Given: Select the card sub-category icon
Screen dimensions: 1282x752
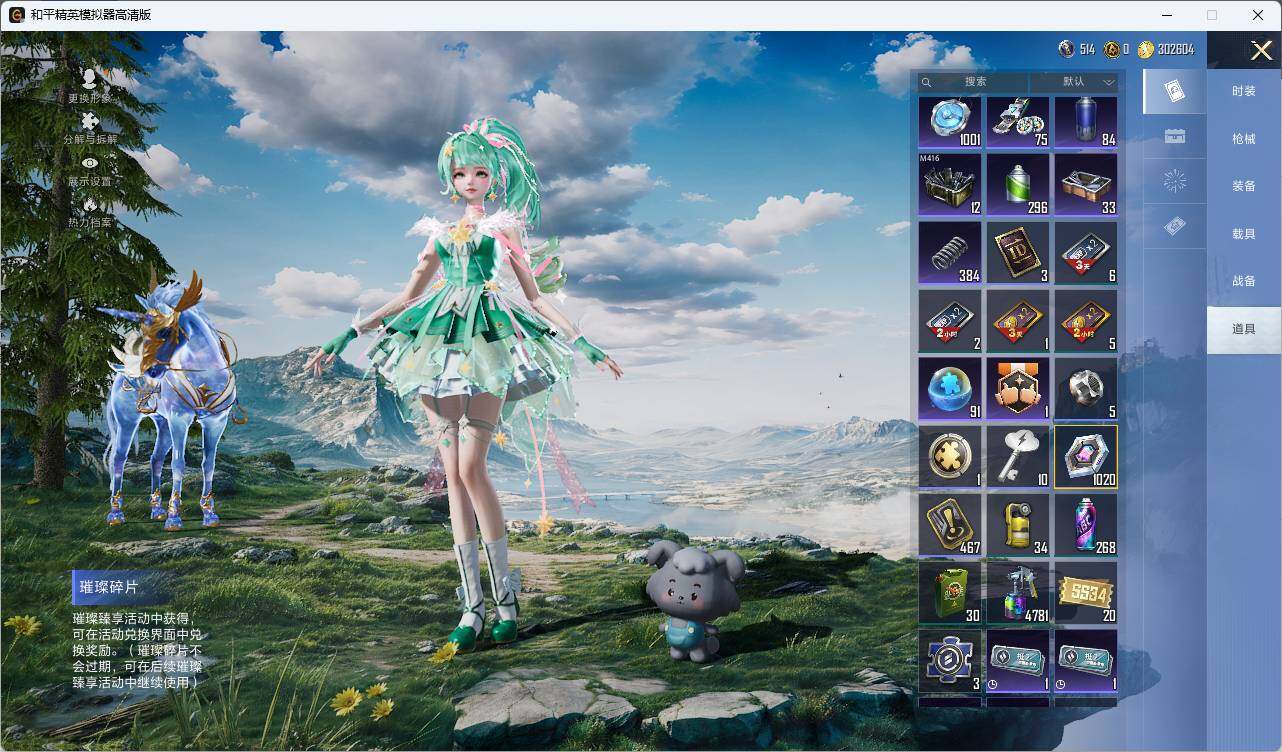Looking at the screenshot, I should tap(1175, 92).
